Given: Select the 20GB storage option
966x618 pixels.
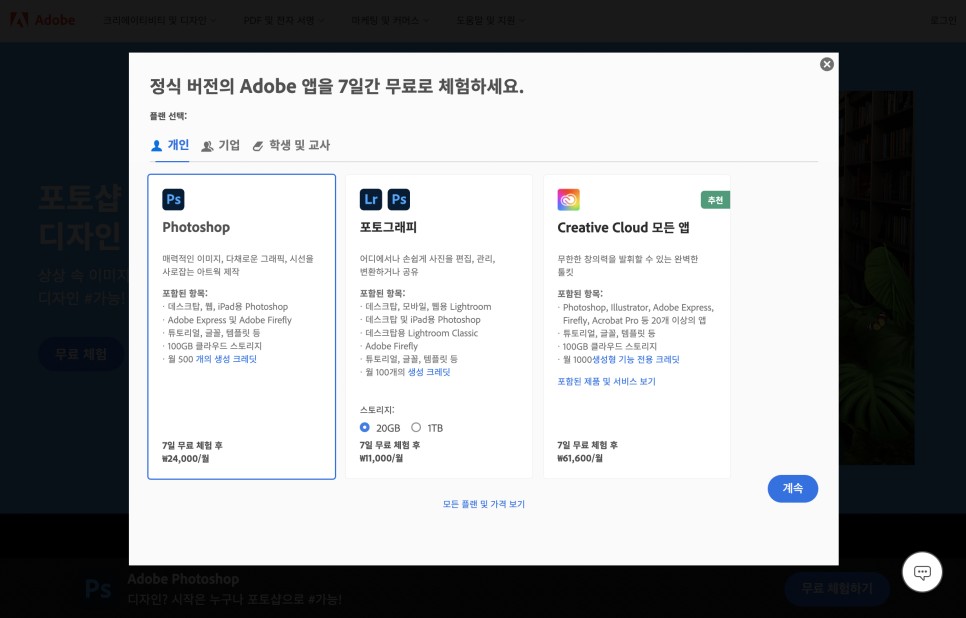Looking at the screenshot, I should tap(365, 427).
